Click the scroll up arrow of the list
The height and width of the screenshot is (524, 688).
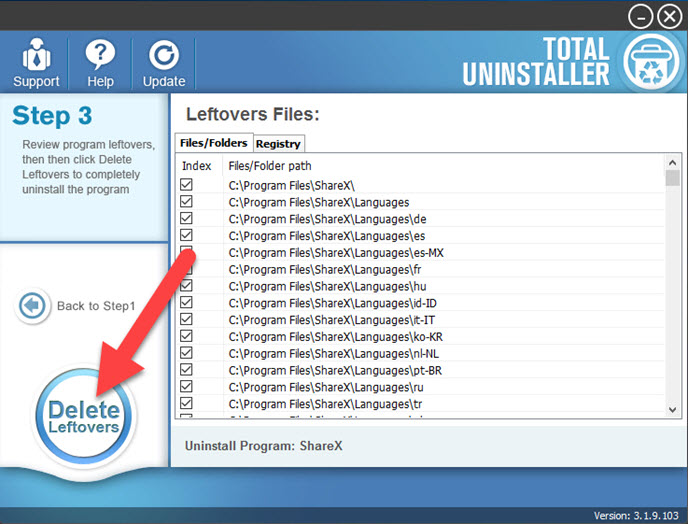[672, 162]
